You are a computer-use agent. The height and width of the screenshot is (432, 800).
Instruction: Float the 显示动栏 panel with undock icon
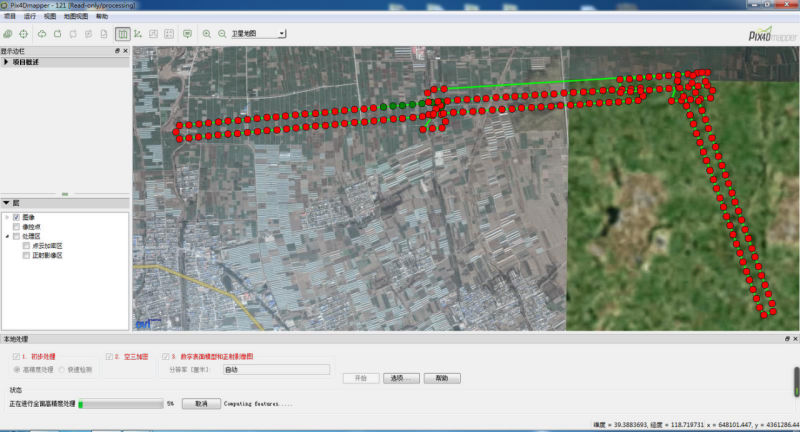(x=117, y=50)
